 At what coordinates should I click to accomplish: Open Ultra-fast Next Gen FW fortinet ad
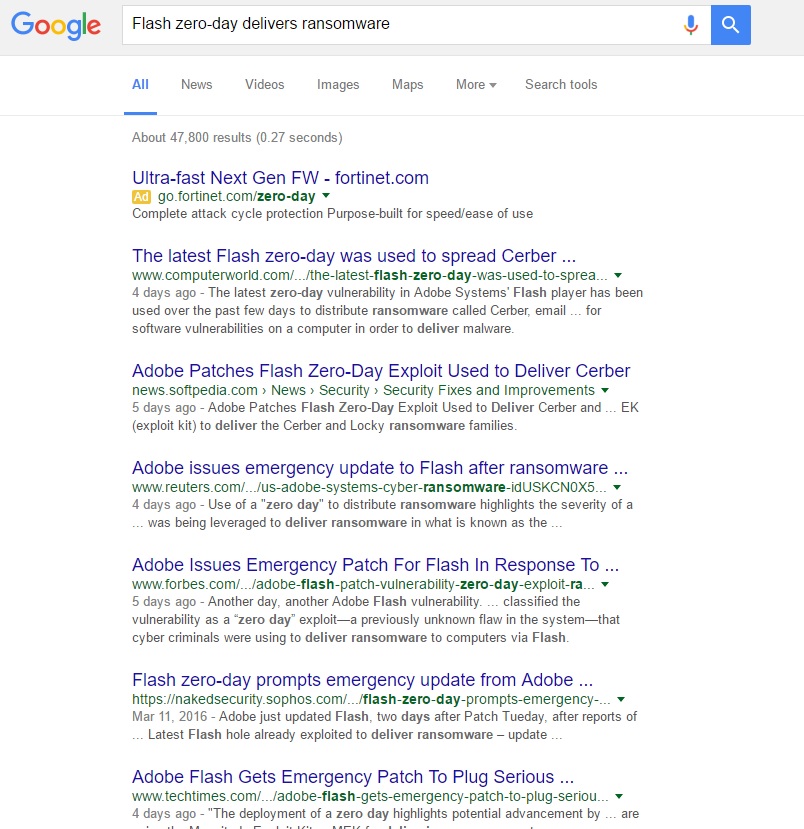click(280, 178)
